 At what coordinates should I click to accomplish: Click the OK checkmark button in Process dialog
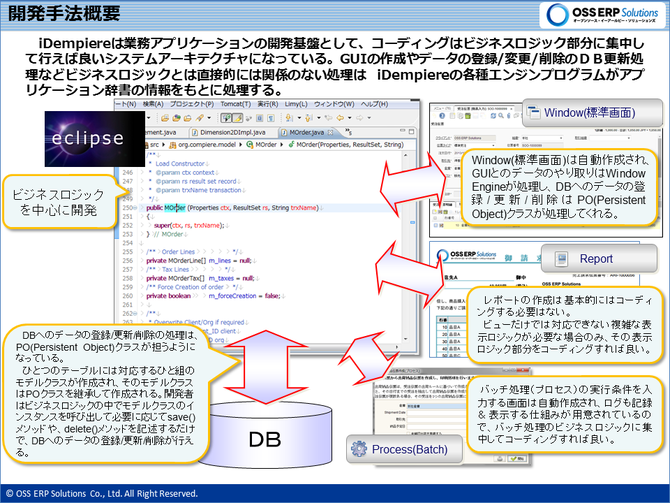517,459
